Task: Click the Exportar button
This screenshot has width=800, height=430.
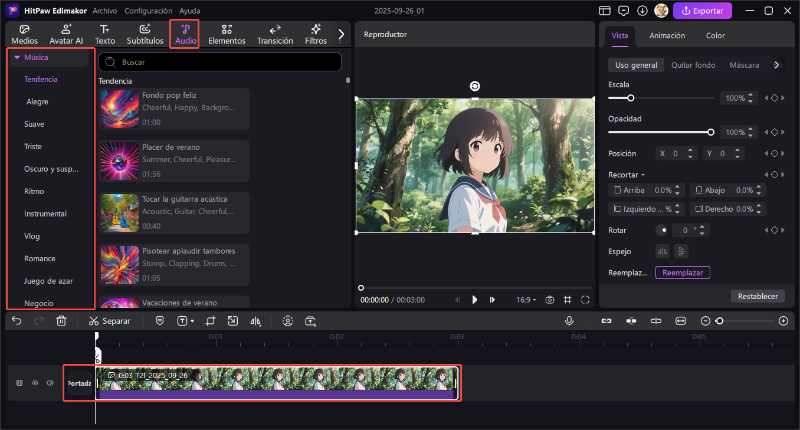Action: tap(703, 11)
